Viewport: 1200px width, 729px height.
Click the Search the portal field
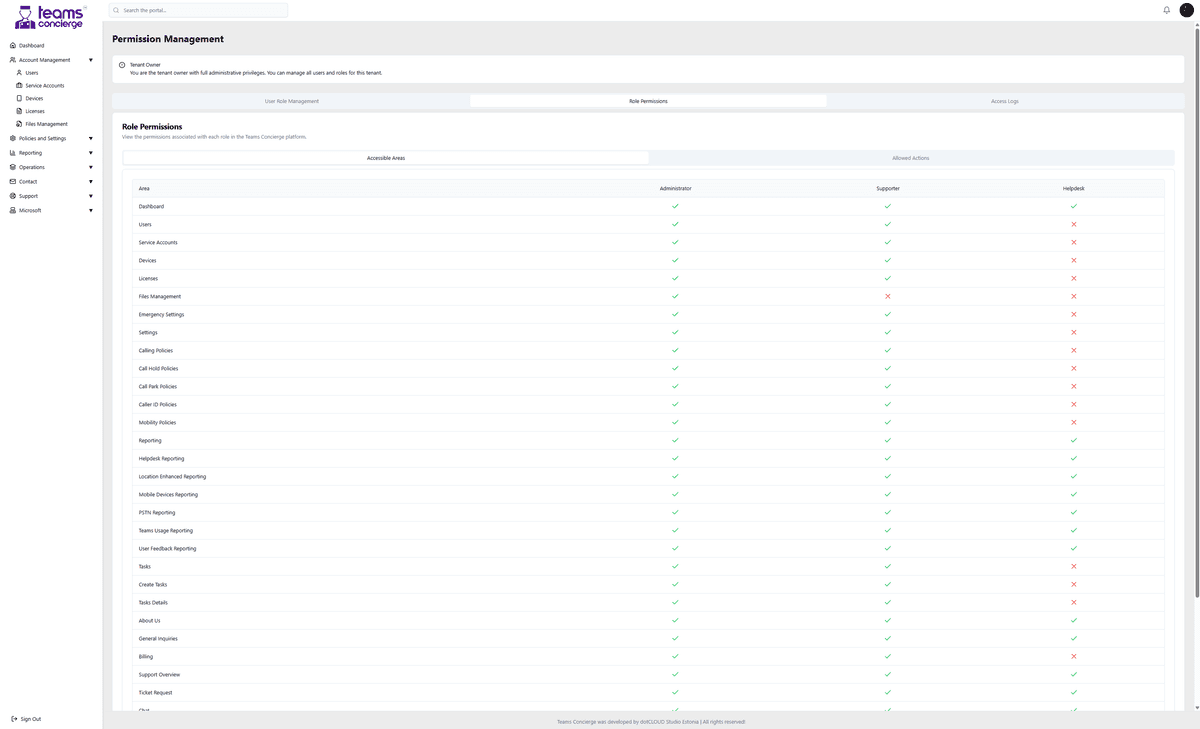(200, 10)
